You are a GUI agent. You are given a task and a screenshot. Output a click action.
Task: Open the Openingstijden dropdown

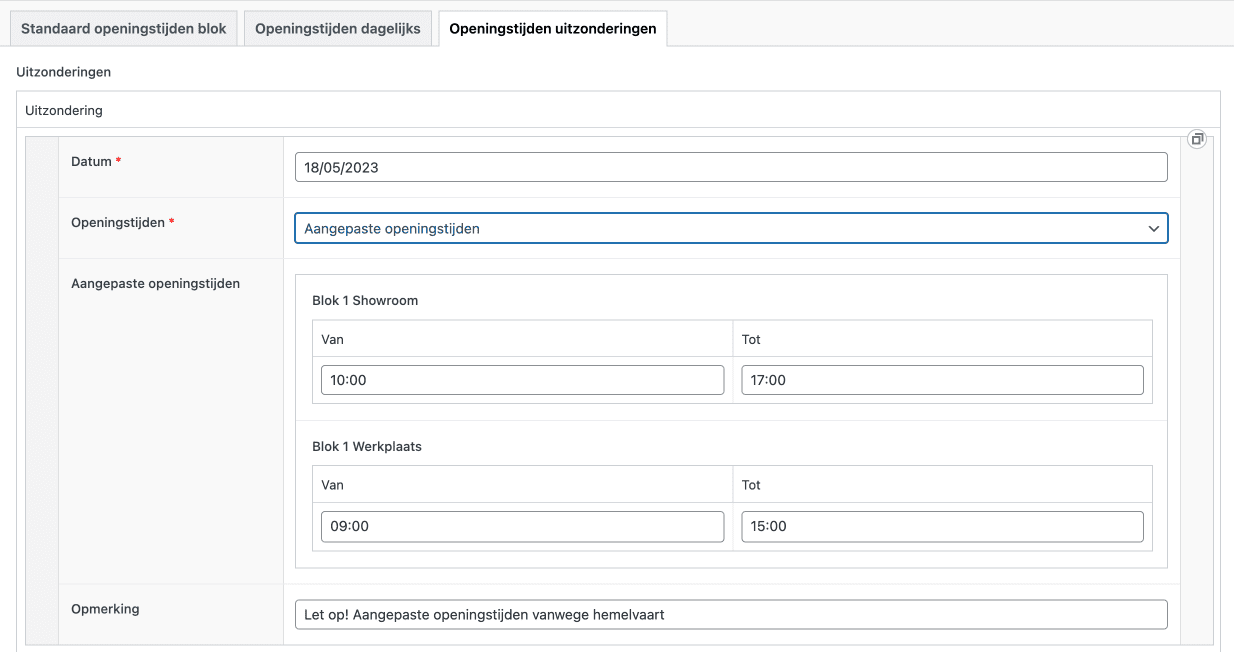731,228
